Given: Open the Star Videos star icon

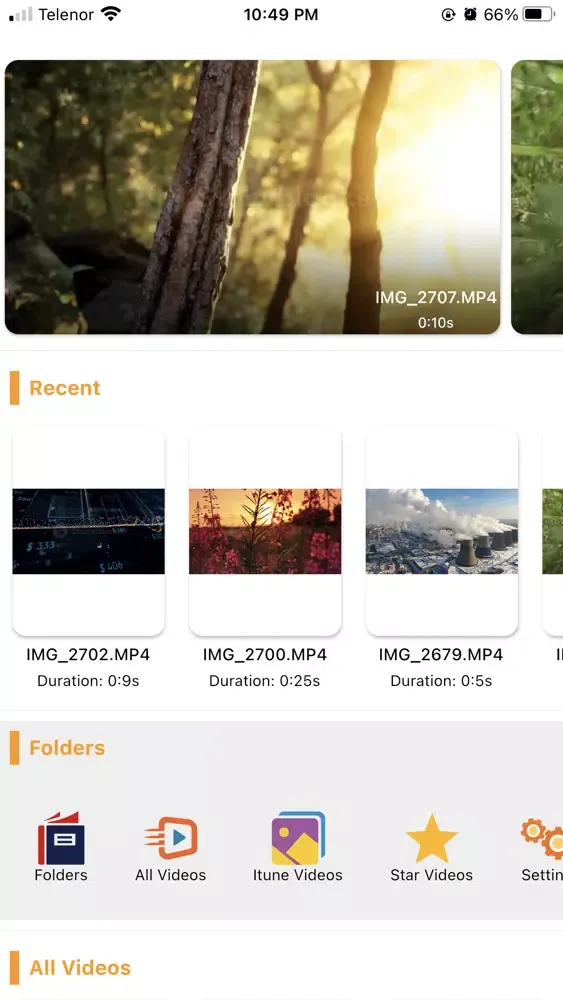Looking at the screenshot, I should (x=432, y=838).
